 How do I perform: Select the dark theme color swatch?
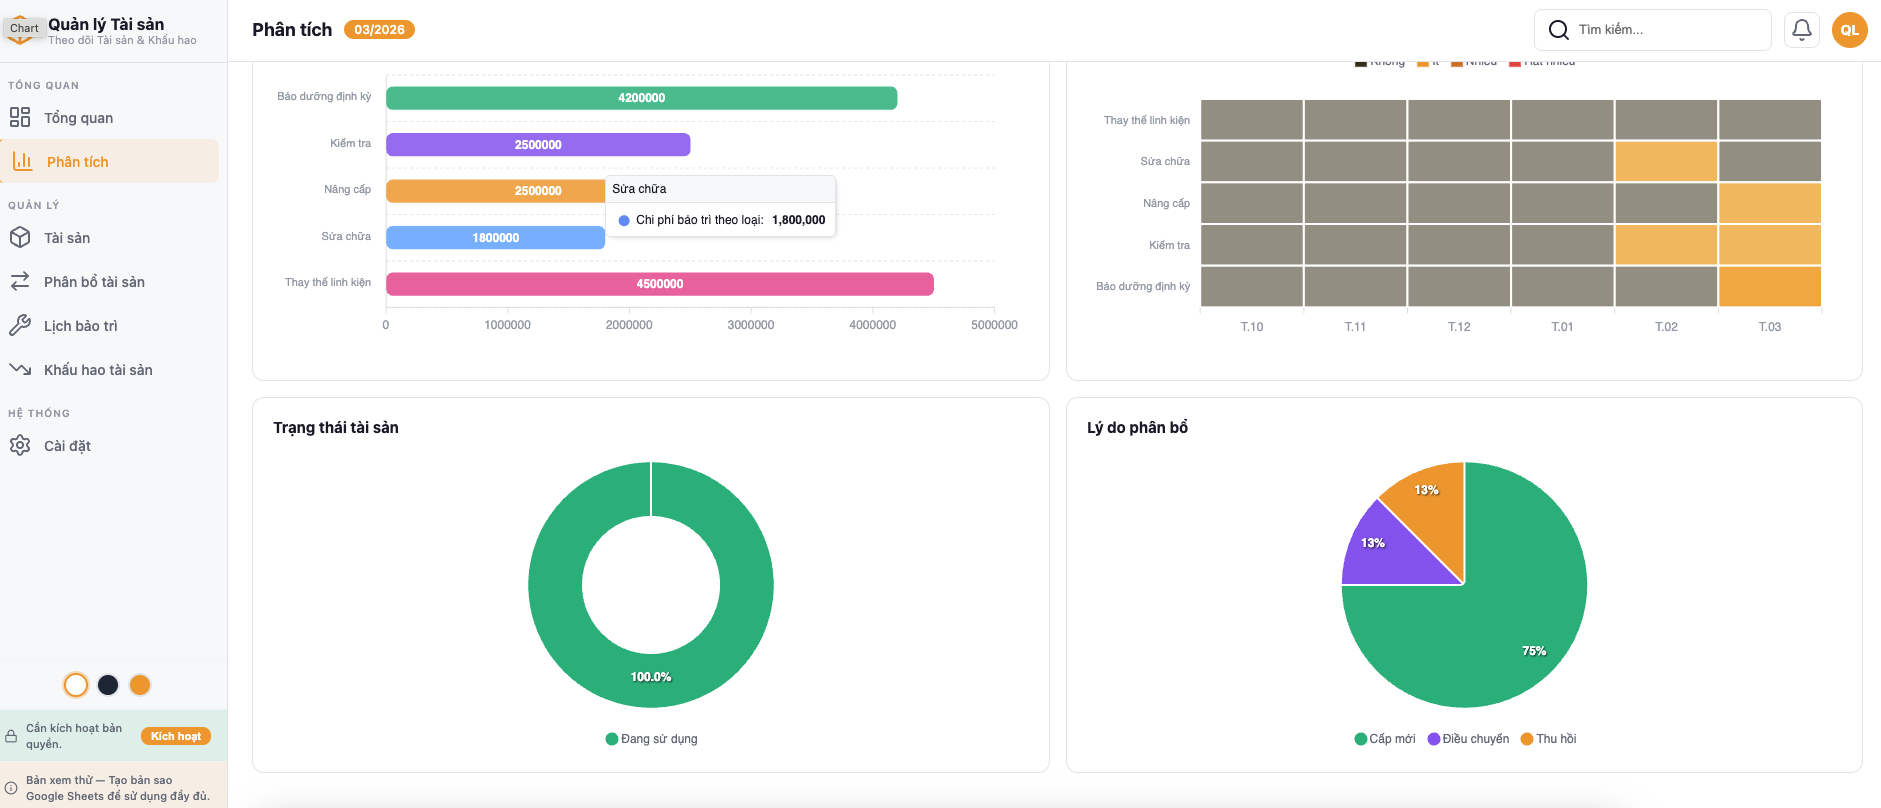[x=108, y=685]
